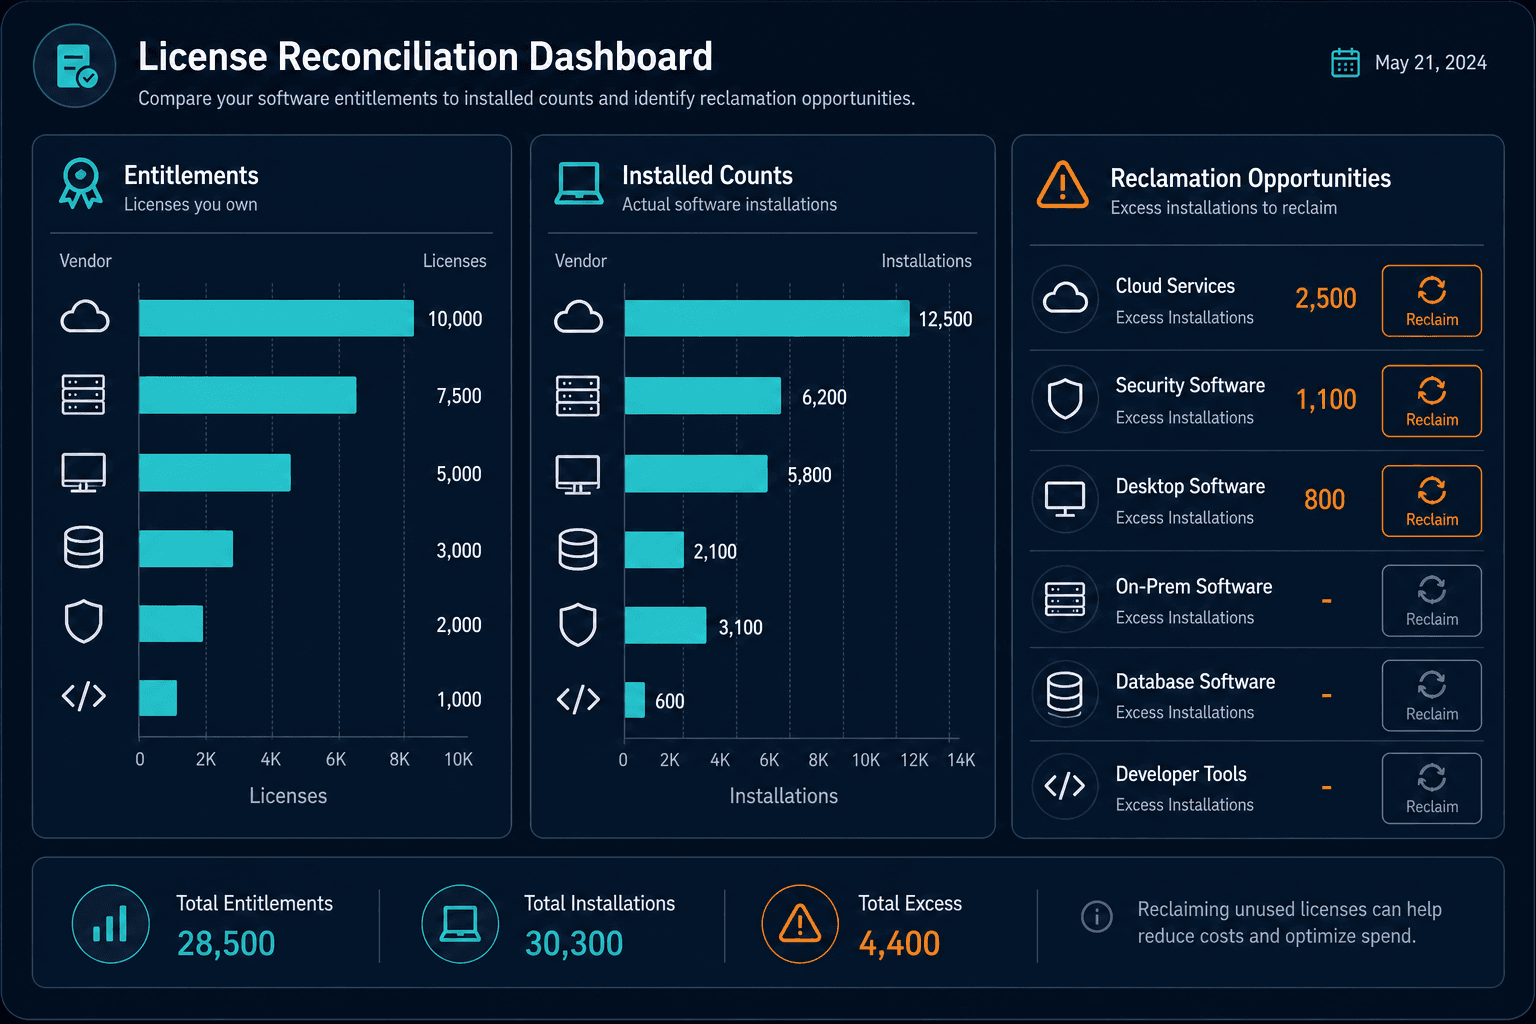Click the Developer Tools row code icon
Screen dimensions: 1536x1024
click(x=1065, y=786)
